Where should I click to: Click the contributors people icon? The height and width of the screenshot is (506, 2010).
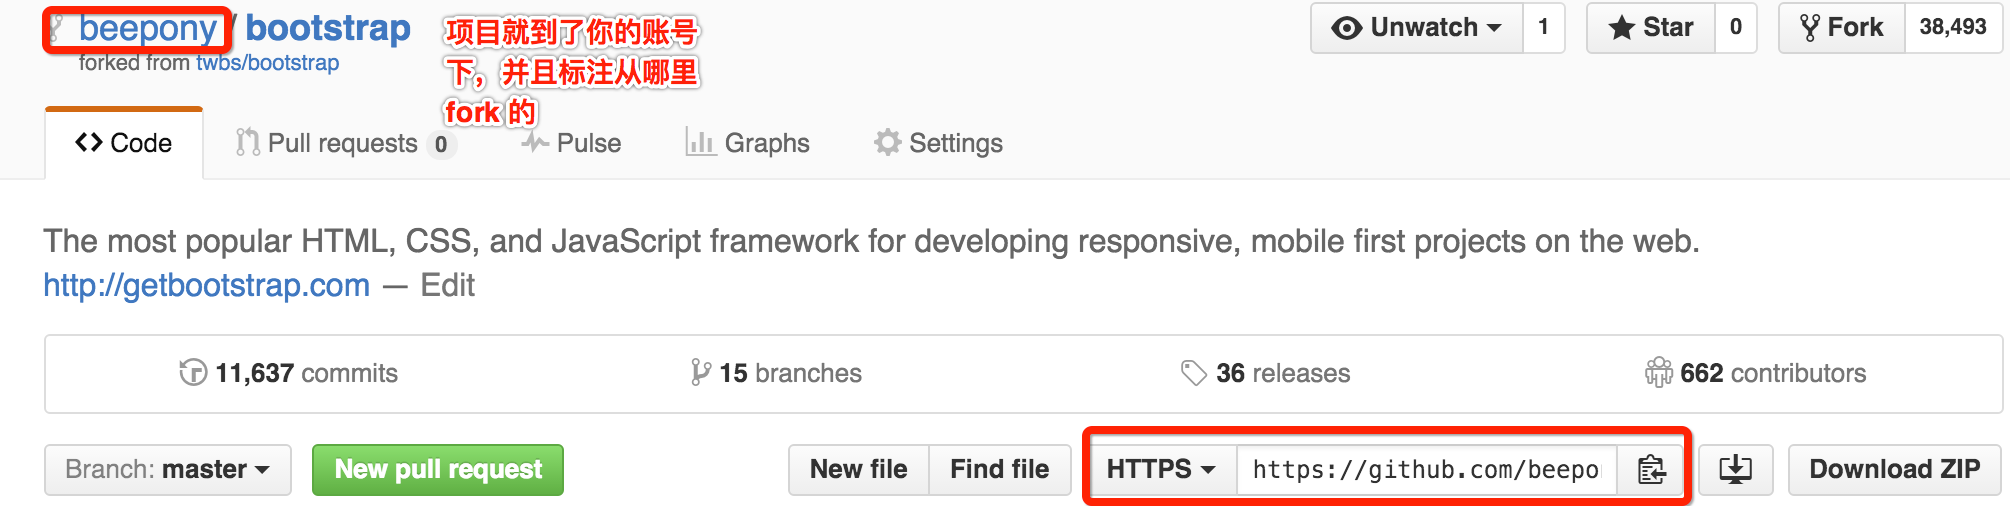coord(1658,373)
